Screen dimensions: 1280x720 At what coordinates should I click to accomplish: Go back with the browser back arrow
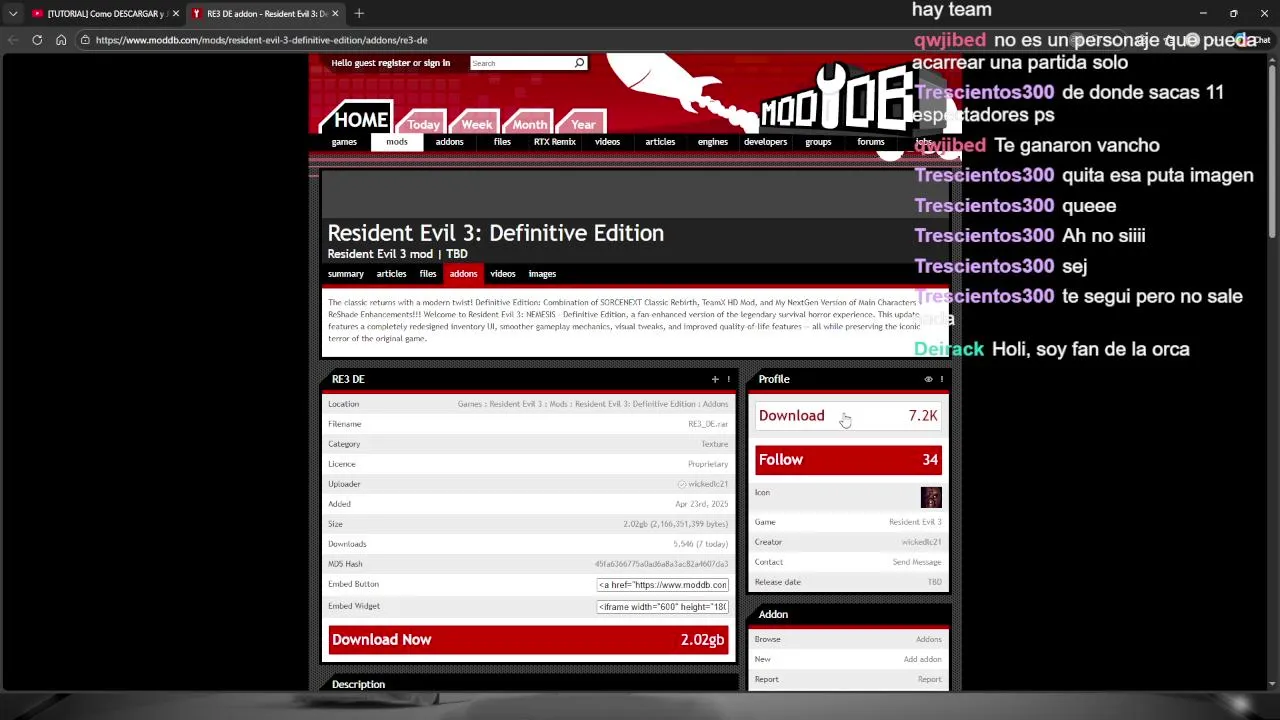pyautogui.click(x=13, y=40)
